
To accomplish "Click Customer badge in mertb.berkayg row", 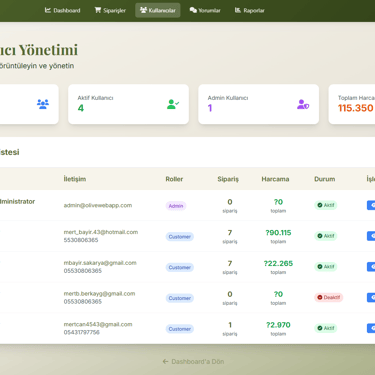I will (x=179, y=298).
